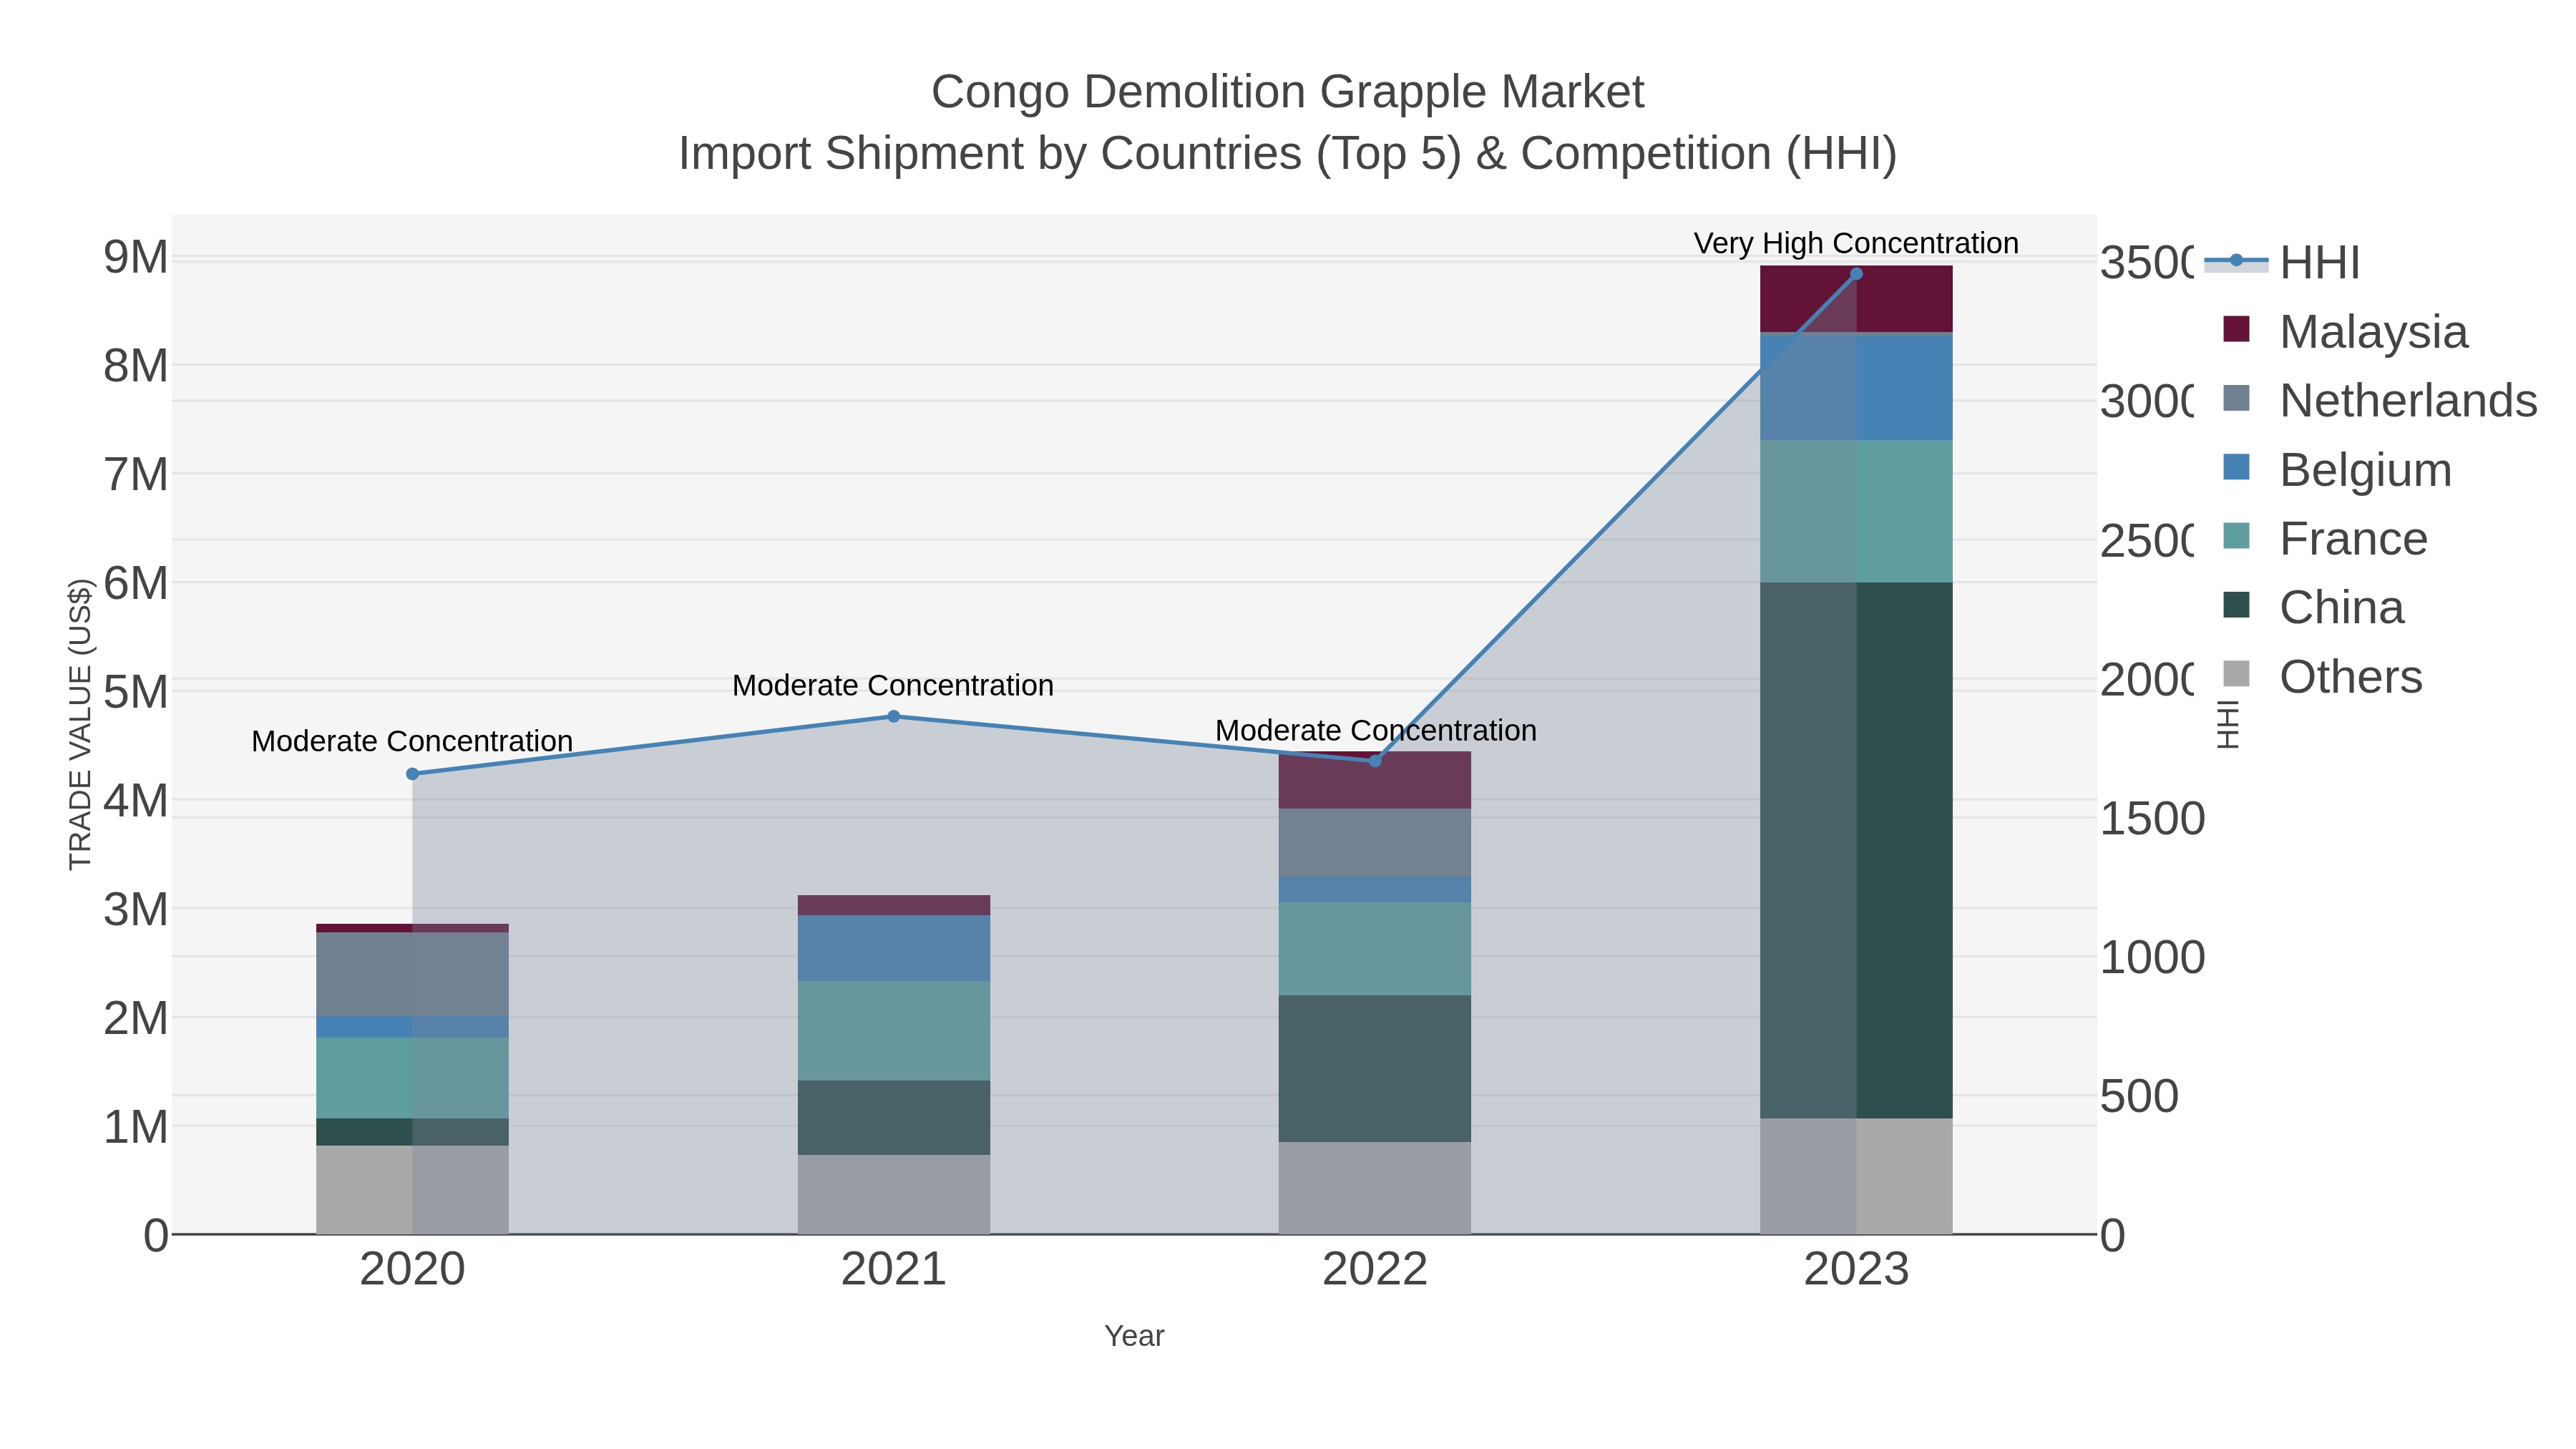Click the Others segment in the 2020 bar
The image size is (2576, 1449).
pyautogui.click(x=412, y=1190)
